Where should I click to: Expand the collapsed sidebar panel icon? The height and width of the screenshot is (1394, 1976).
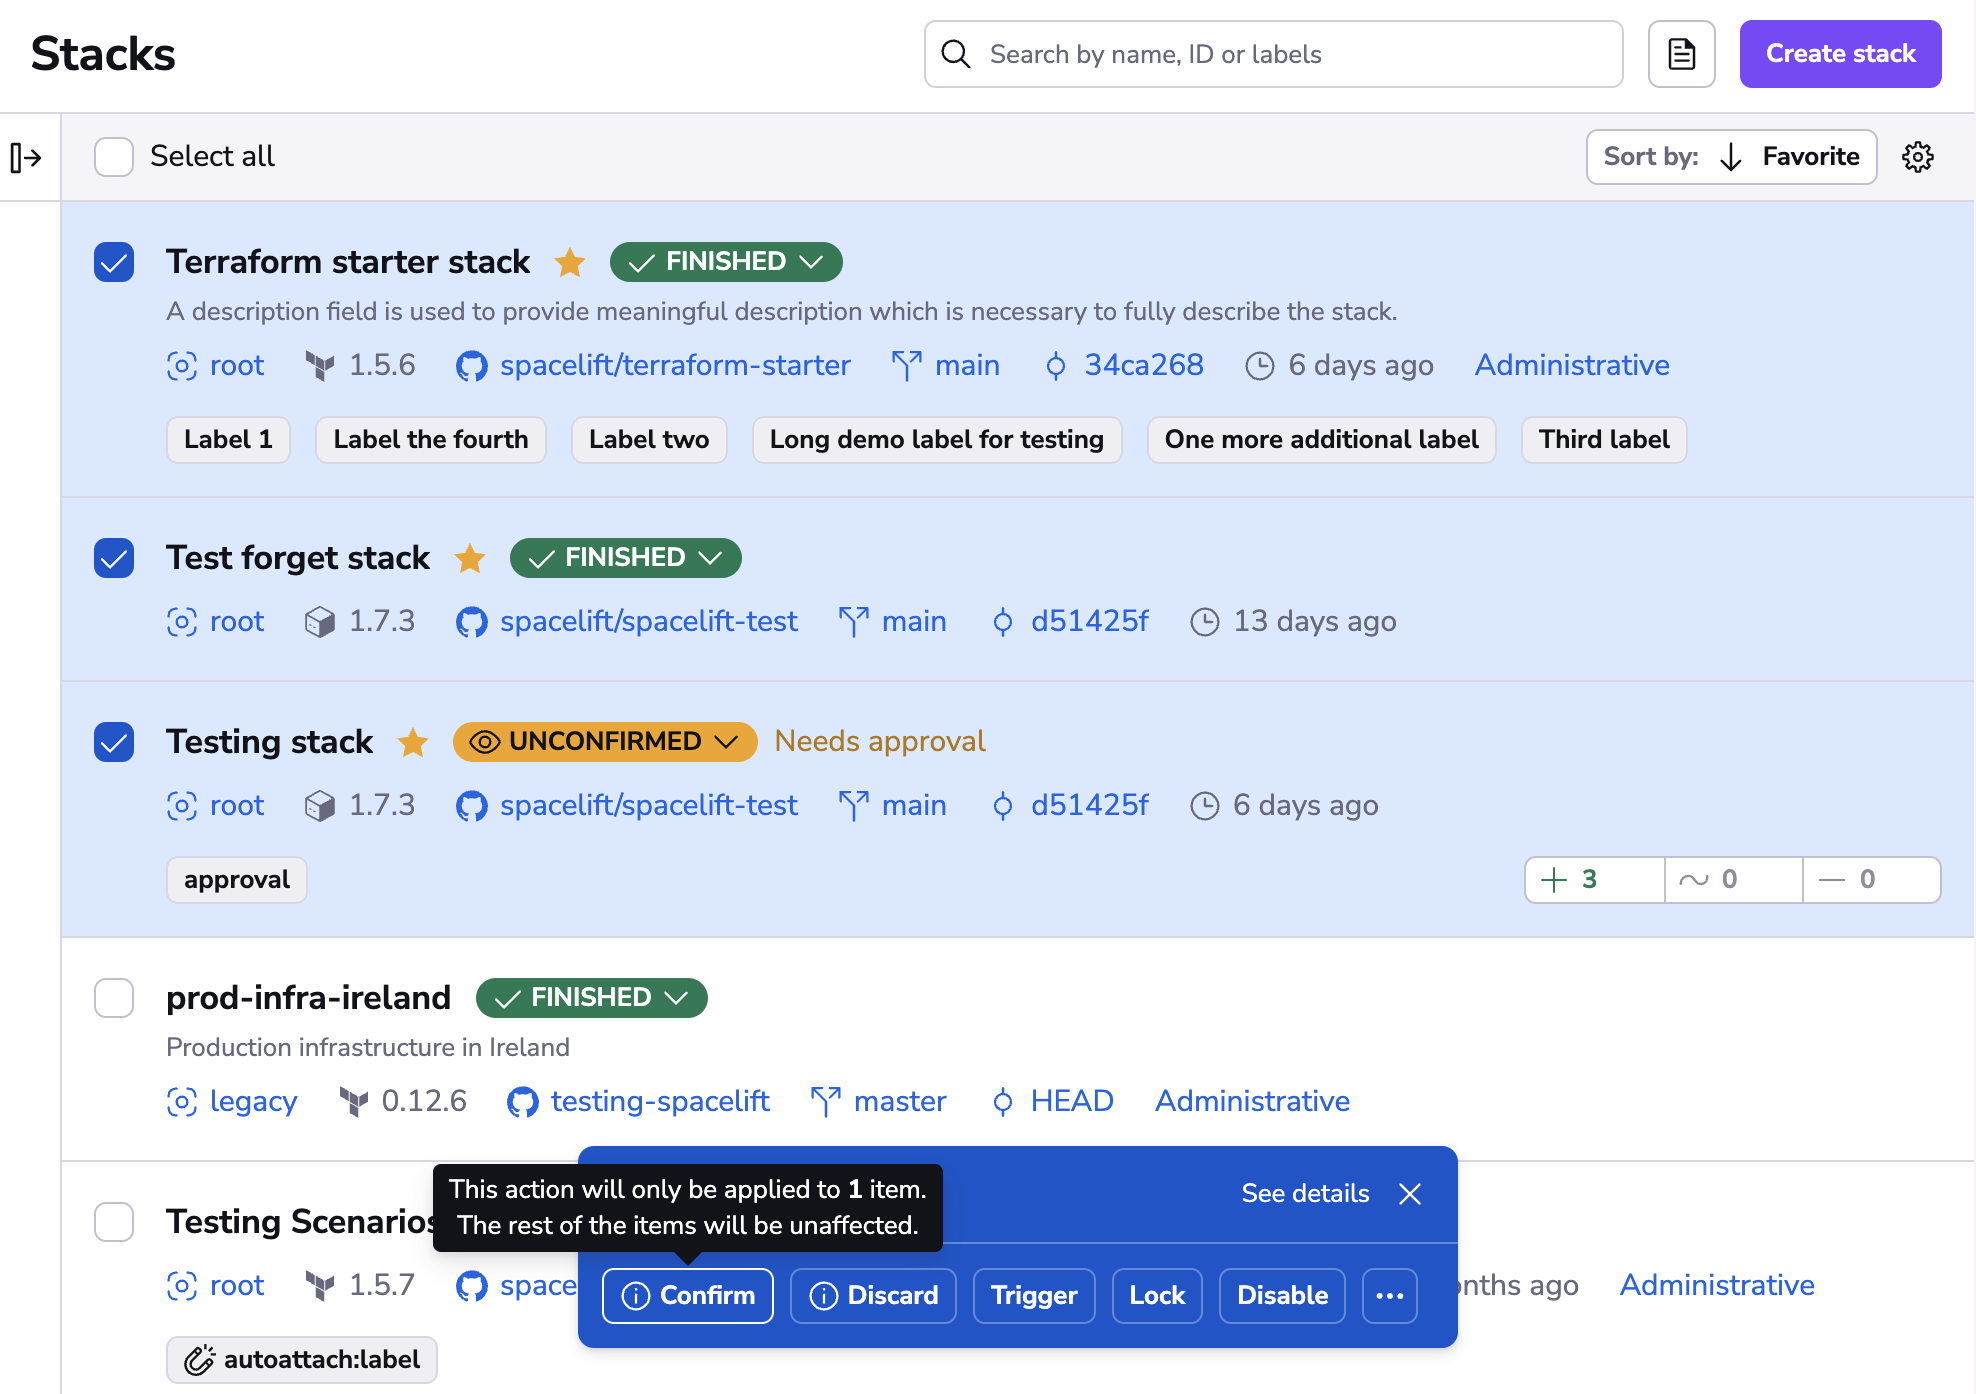[x=26, y=157]
